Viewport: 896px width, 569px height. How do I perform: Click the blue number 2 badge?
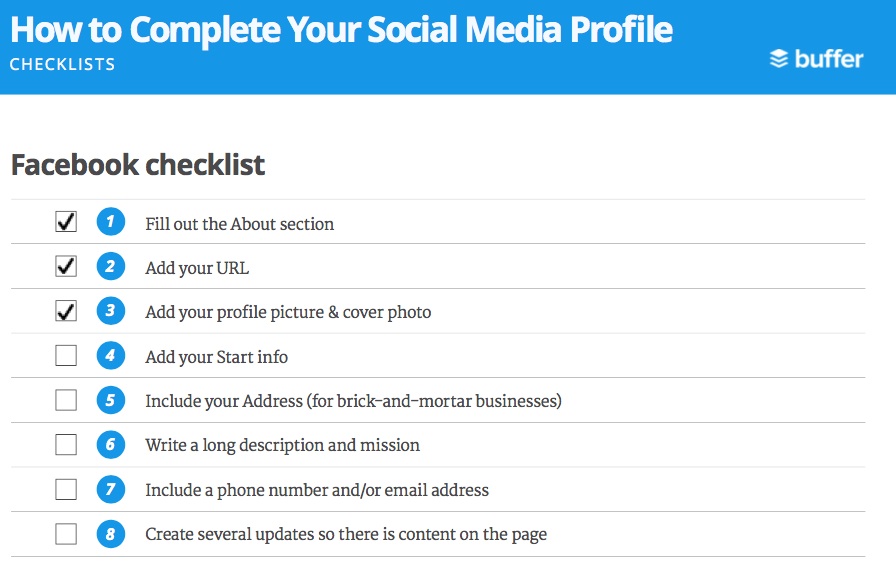pos(111,266)
